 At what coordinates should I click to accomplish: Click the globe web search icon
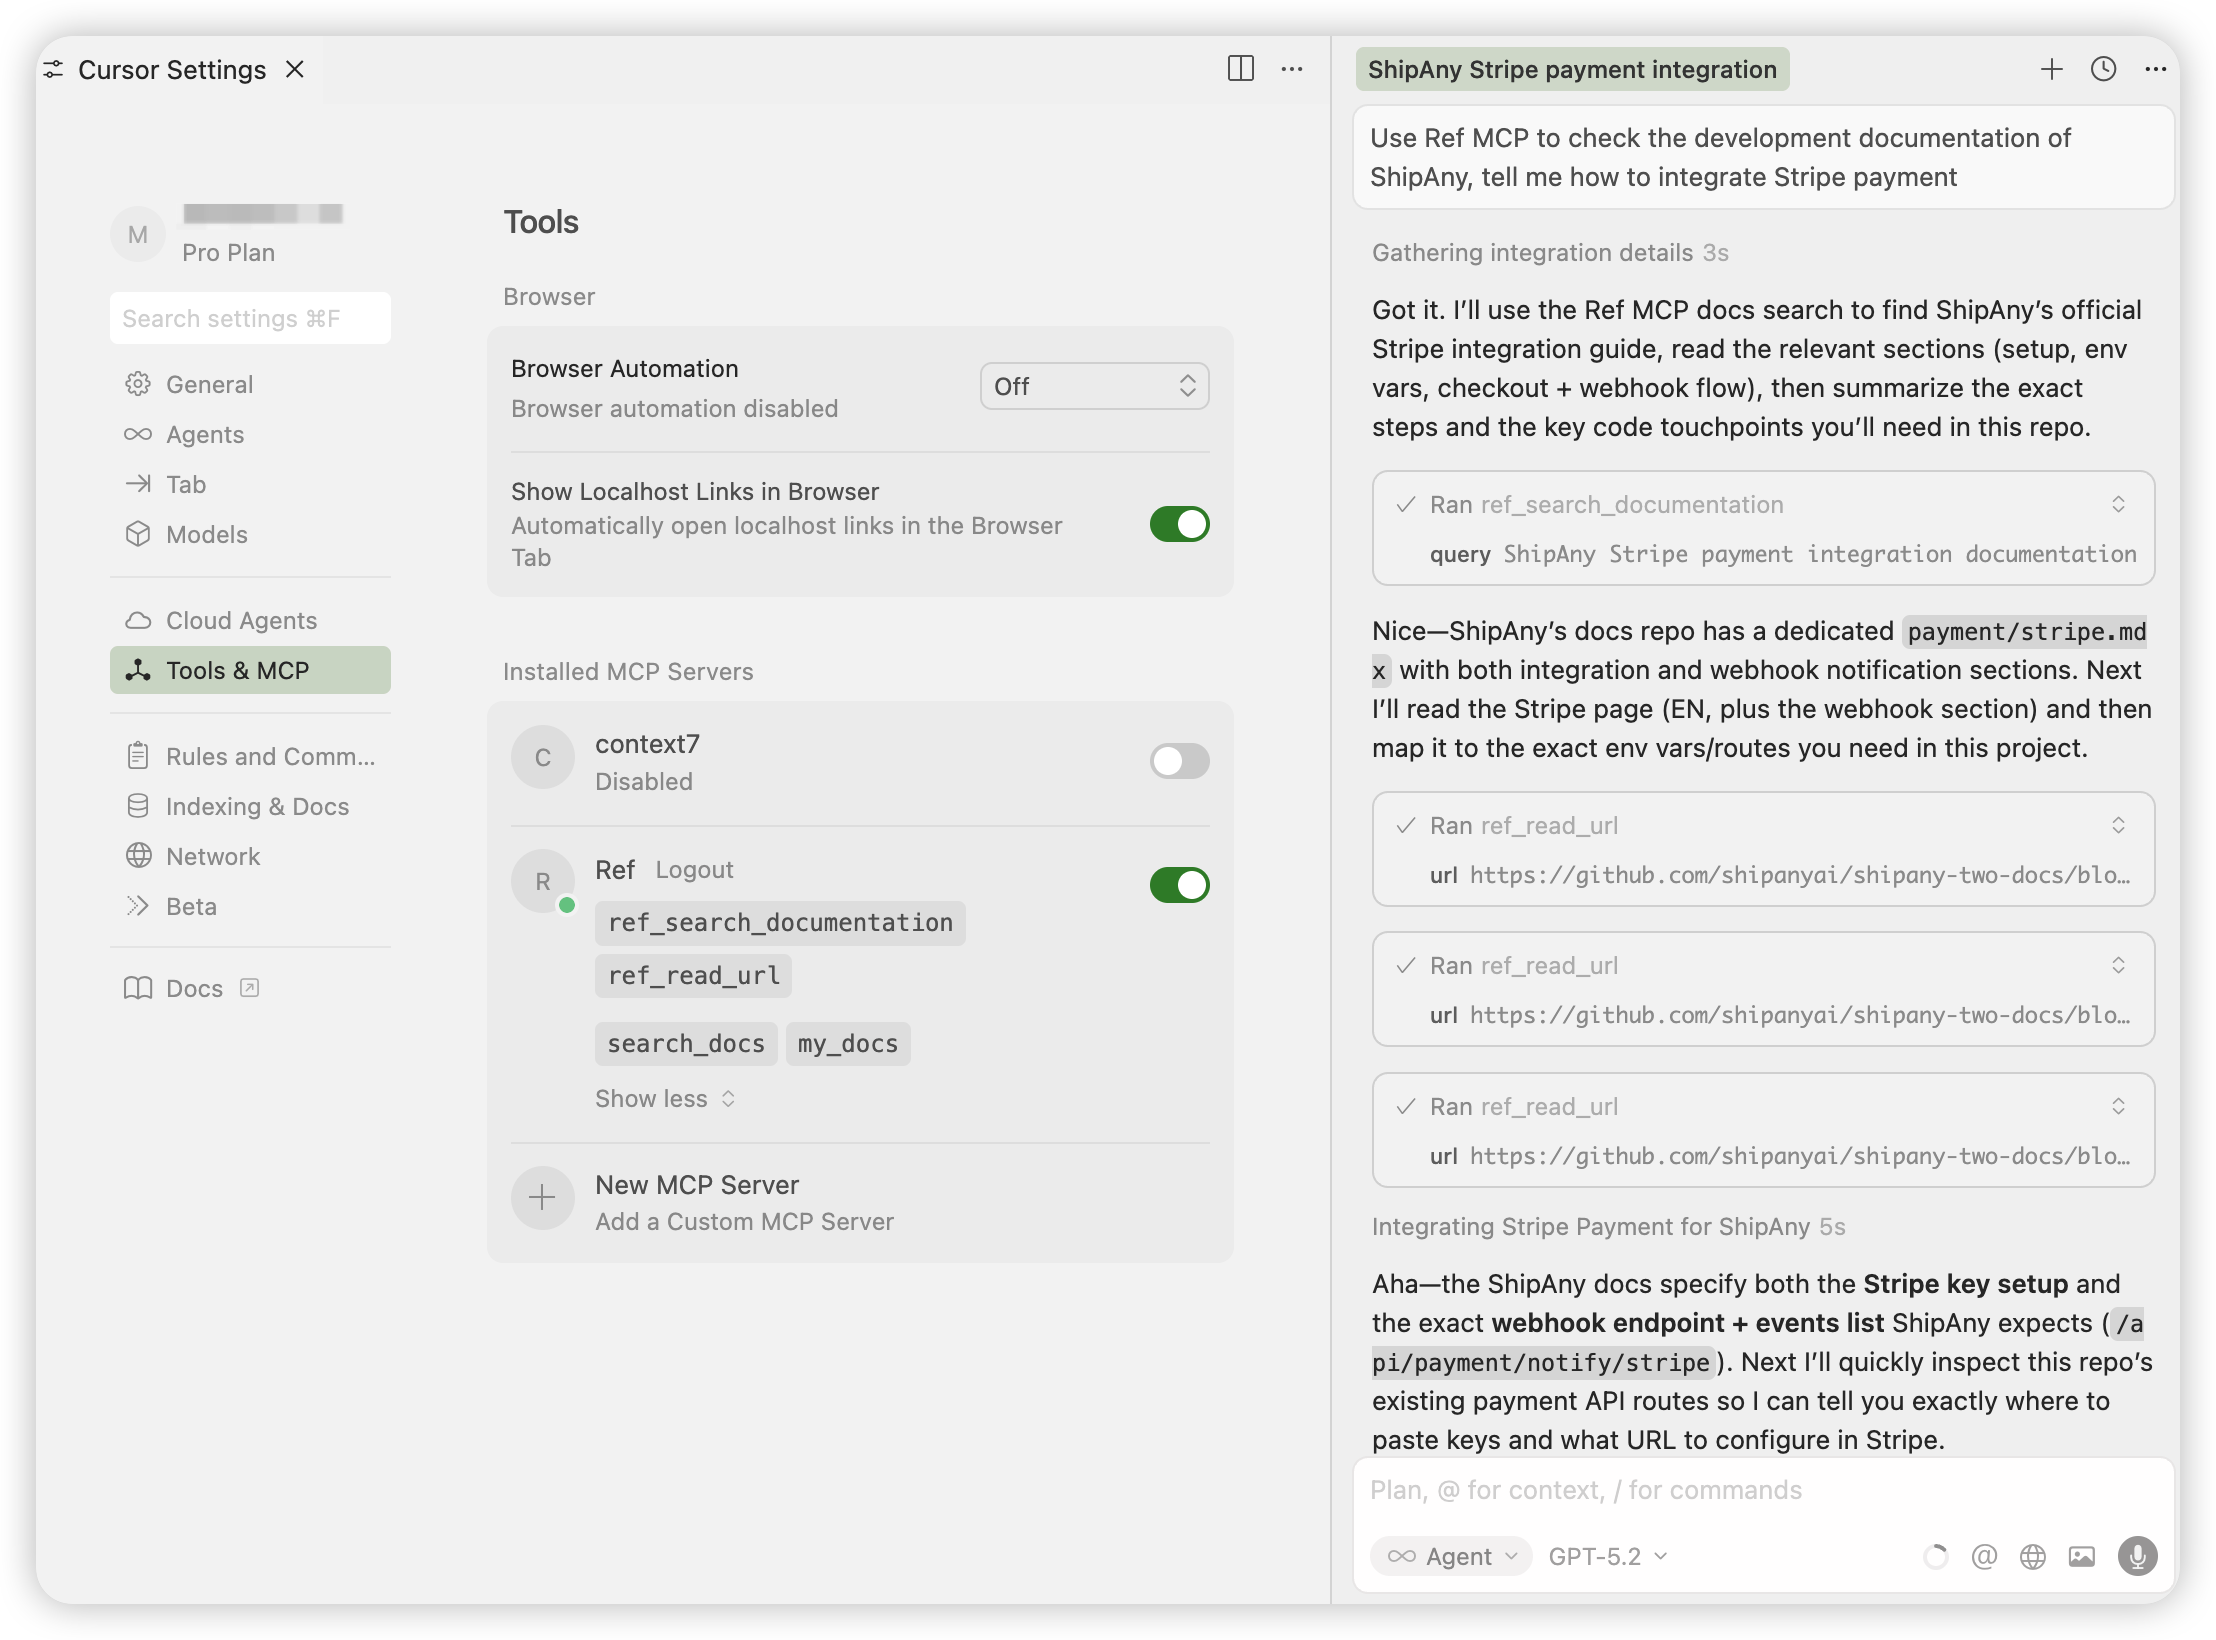point(2032,1556)
